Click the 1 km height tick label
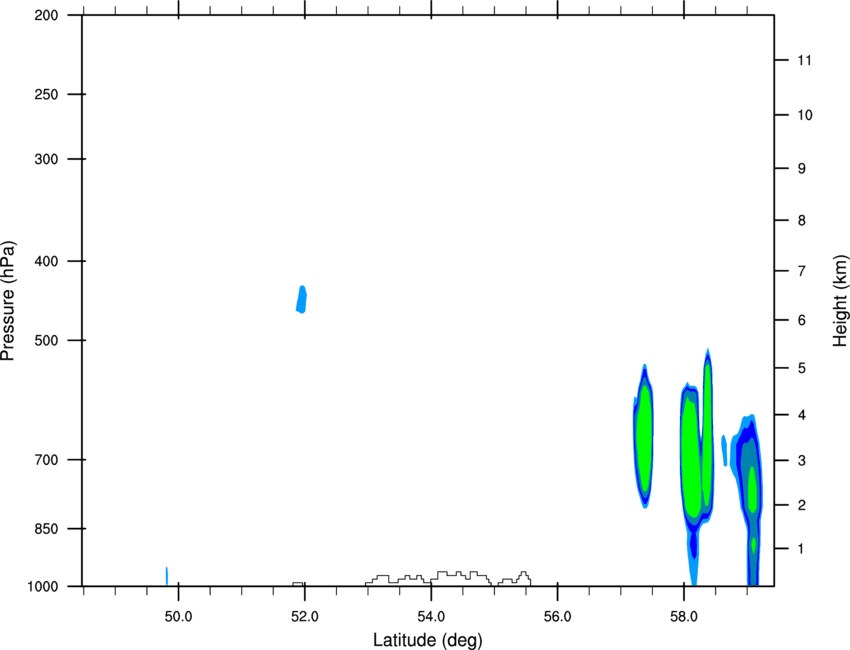Screen dimensions: 850x650 click(x=802, y=549)
